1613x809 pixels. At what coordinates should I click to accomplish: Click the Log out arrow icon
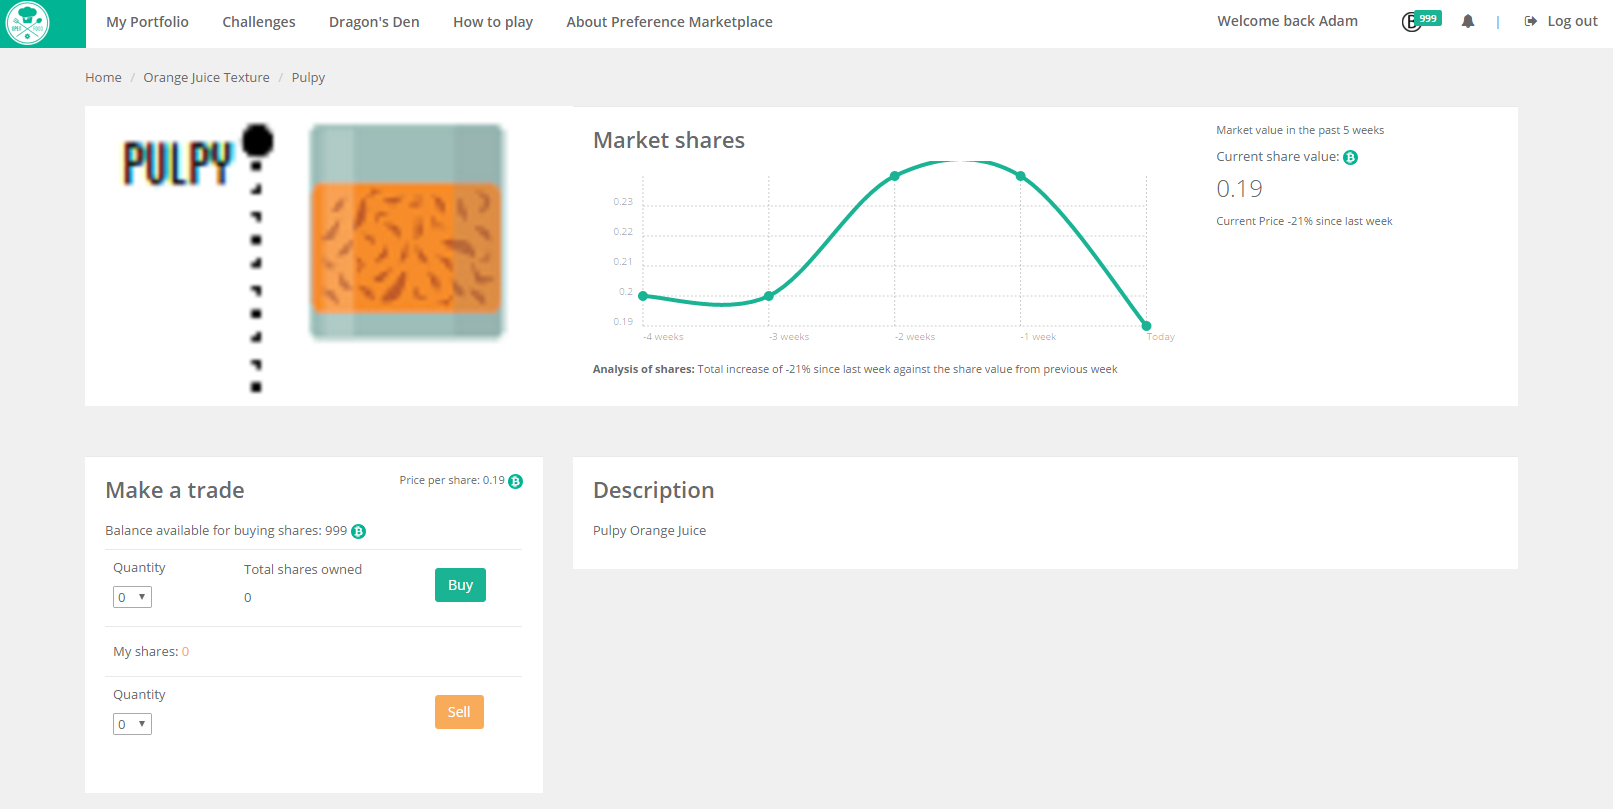1530,21
